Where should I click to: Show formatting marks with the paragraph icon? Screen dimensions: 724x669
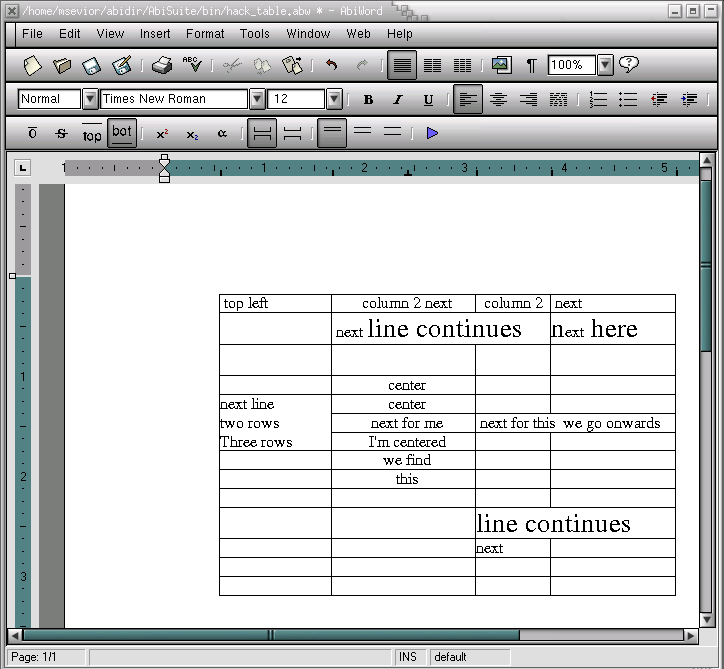531,66
